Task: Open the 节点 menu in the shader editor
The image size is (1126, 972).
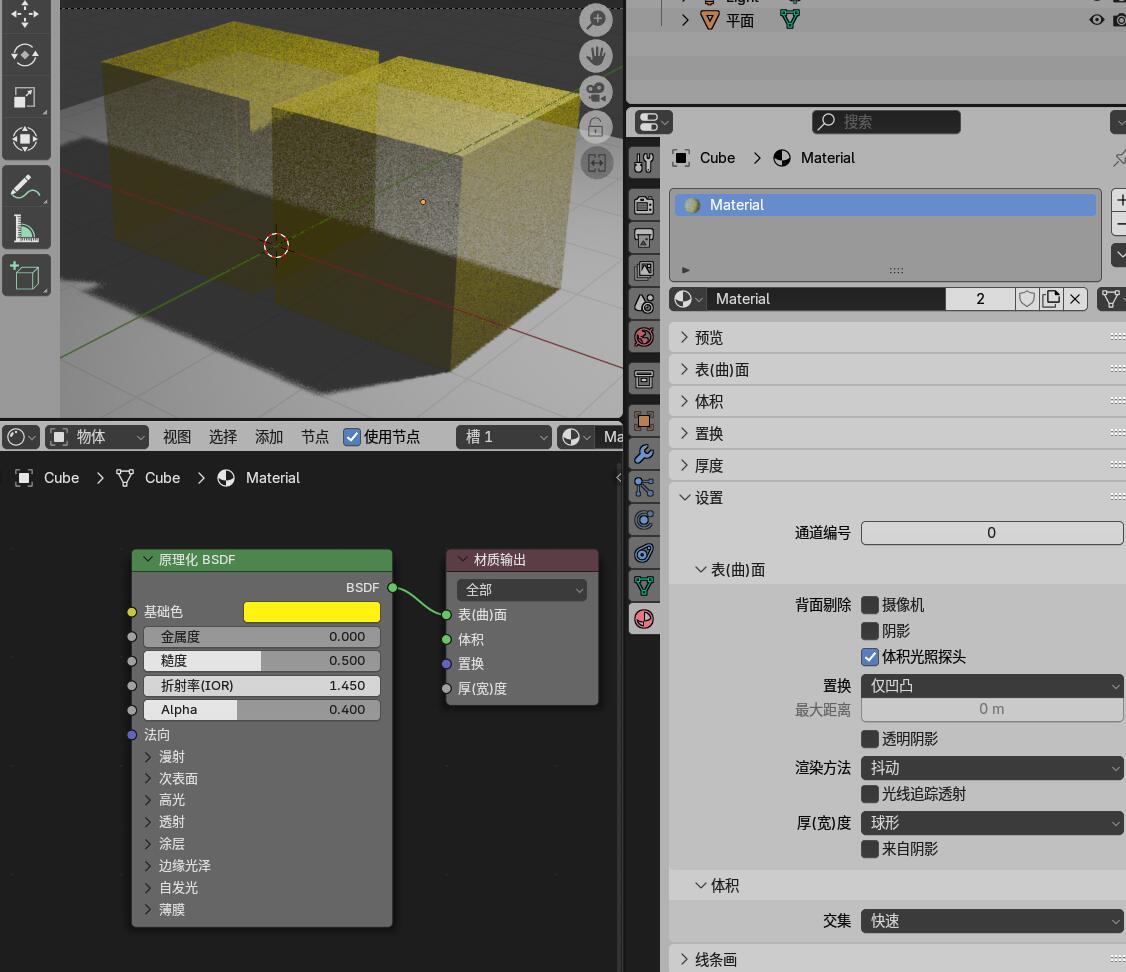Action: (313, 437)
